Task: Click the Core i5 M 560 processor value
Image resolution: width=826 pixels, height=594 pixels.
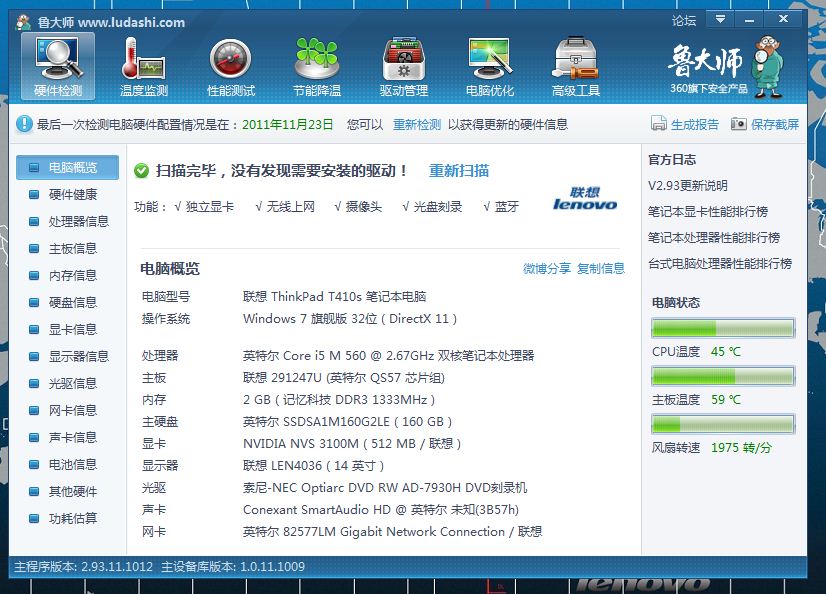Action: tap(388, 355)
